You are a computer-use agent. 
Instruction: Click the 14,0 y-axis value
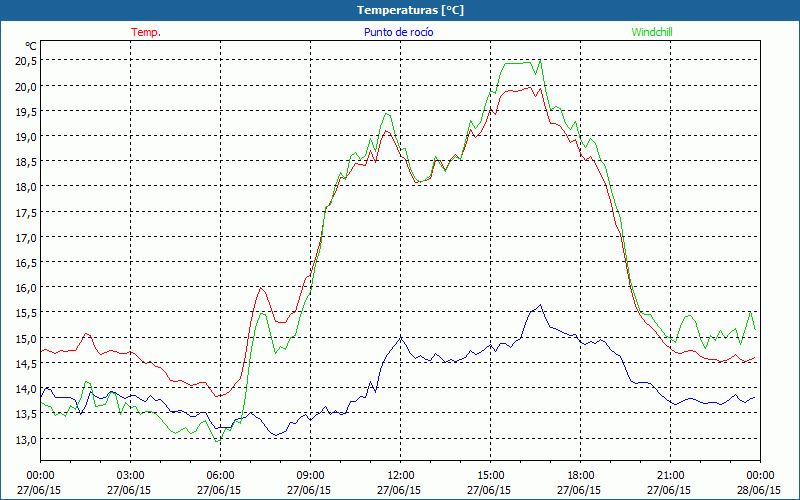pyautogui.click(x=26, y=389)
